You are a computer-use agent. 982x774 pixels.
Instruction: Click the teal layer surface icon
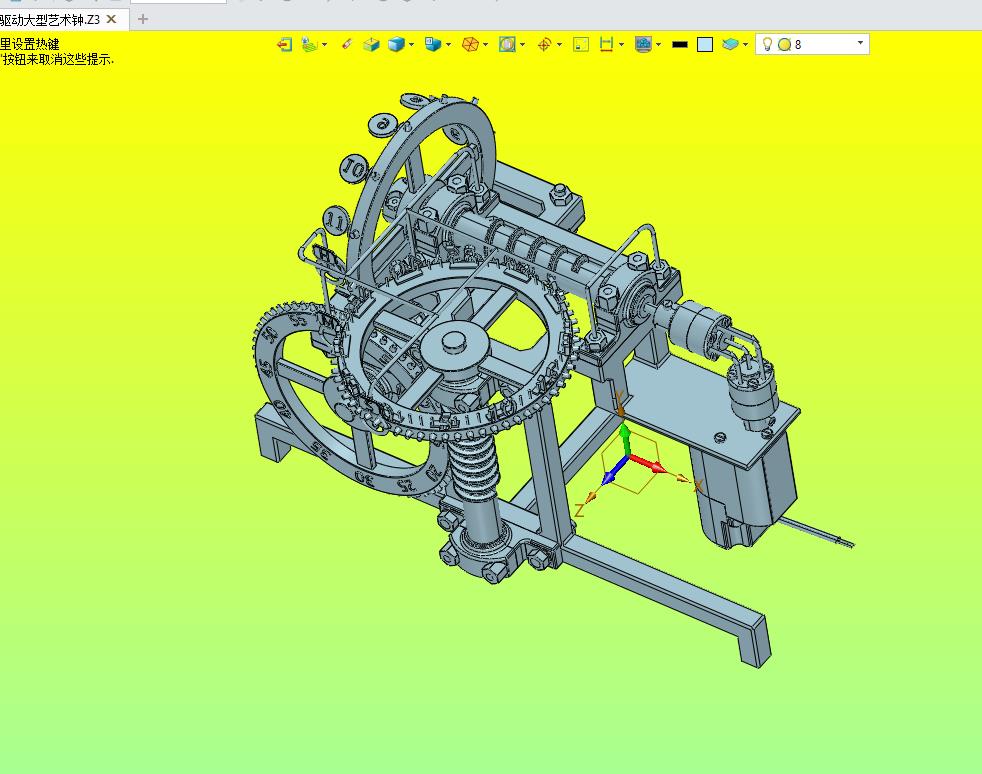[730, 44]
